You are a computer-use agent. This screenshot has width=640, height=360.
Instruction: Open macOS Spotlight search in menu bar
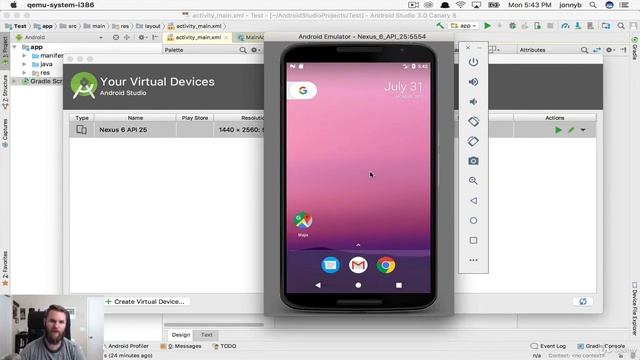593,5
